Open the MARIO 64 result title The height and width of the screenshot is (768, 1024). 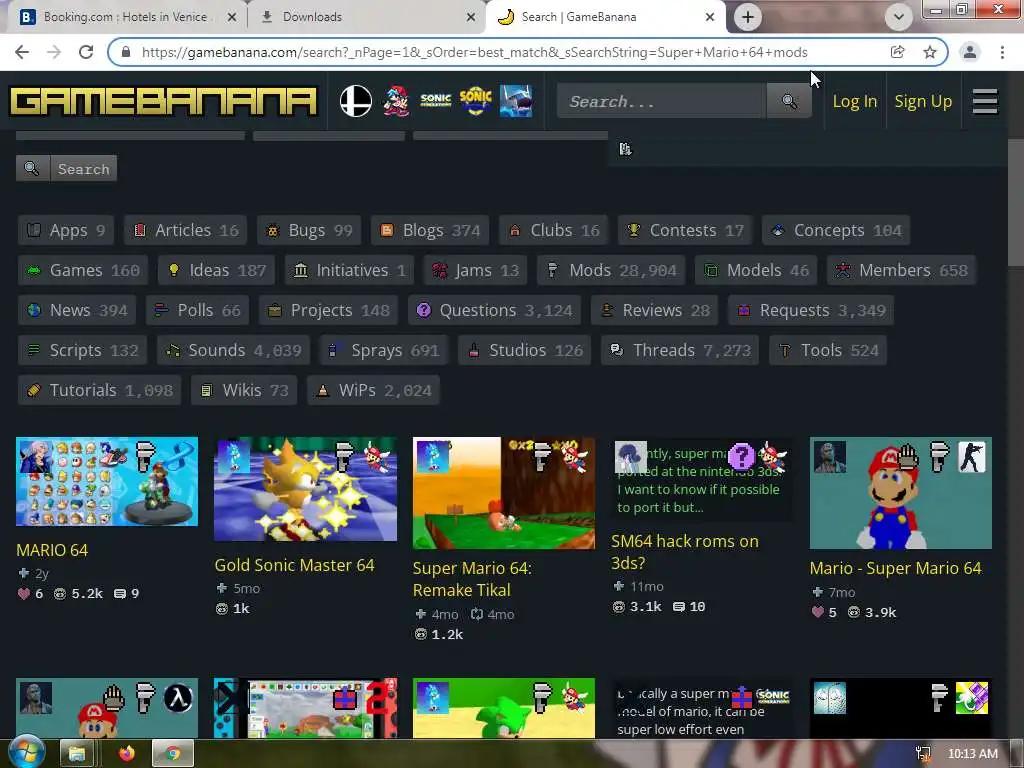tap(52, 550)
